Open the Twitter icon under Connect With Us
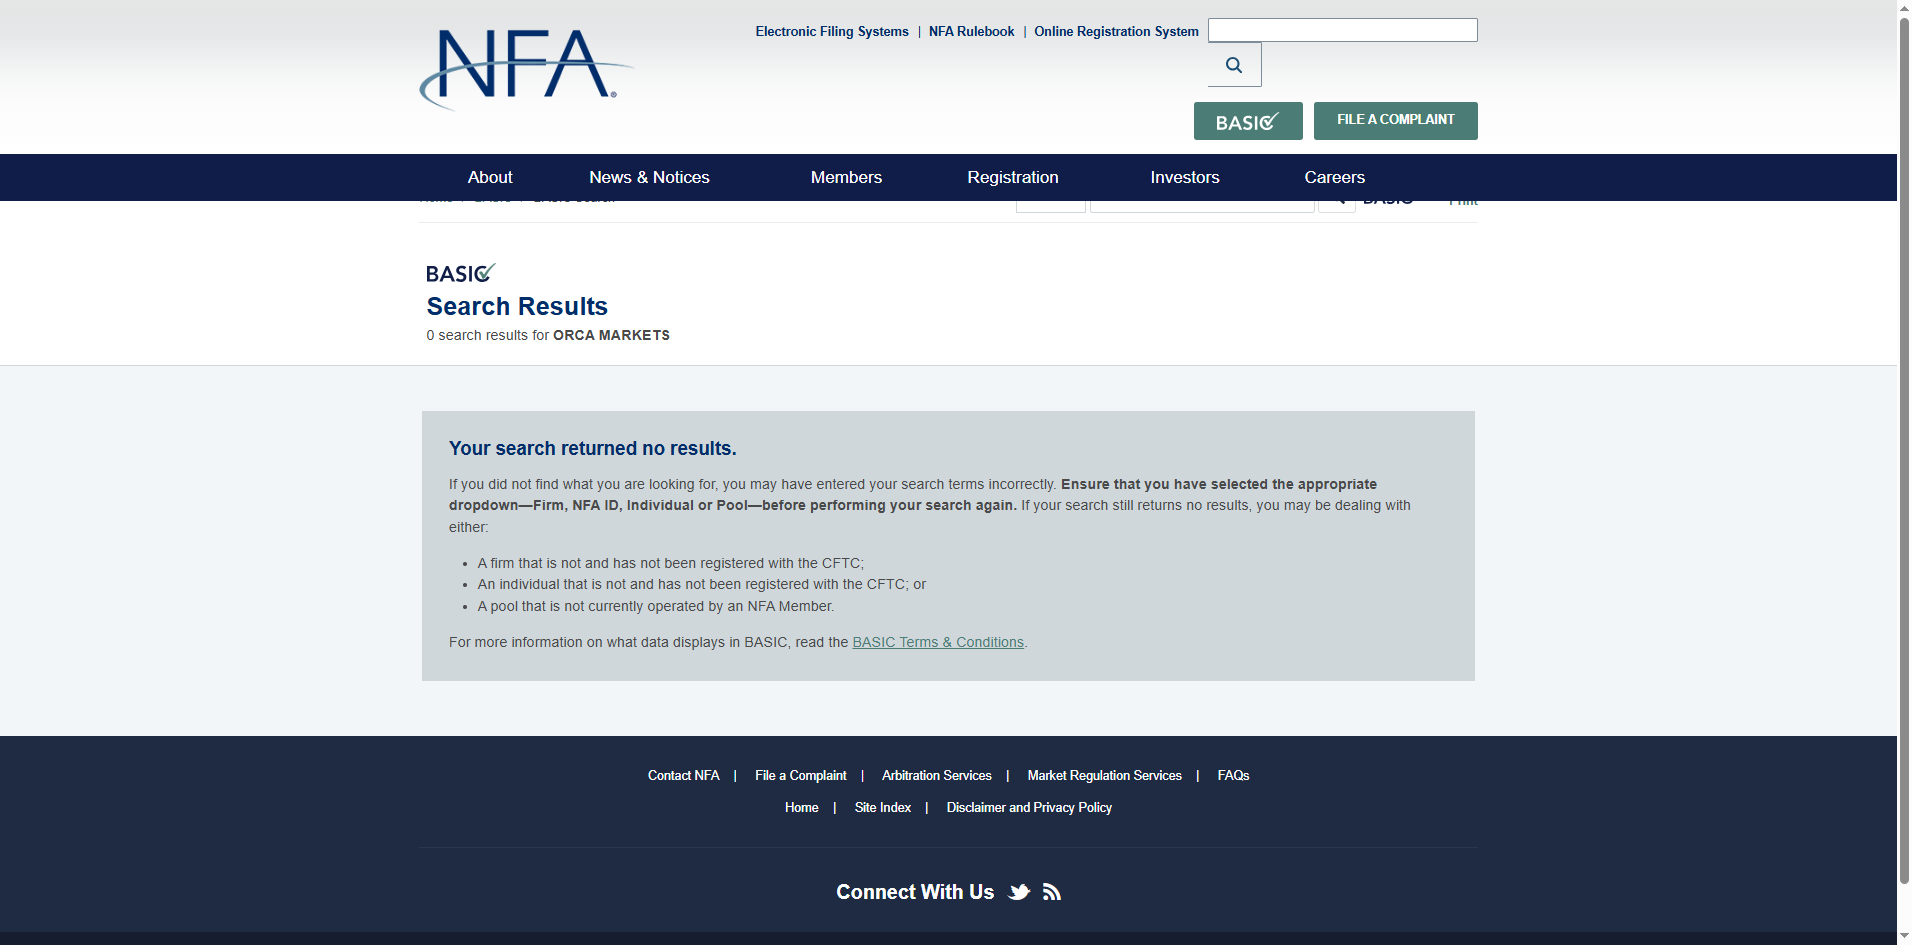The width and height of the screenshot is (1912, 945). point(1019,892)
